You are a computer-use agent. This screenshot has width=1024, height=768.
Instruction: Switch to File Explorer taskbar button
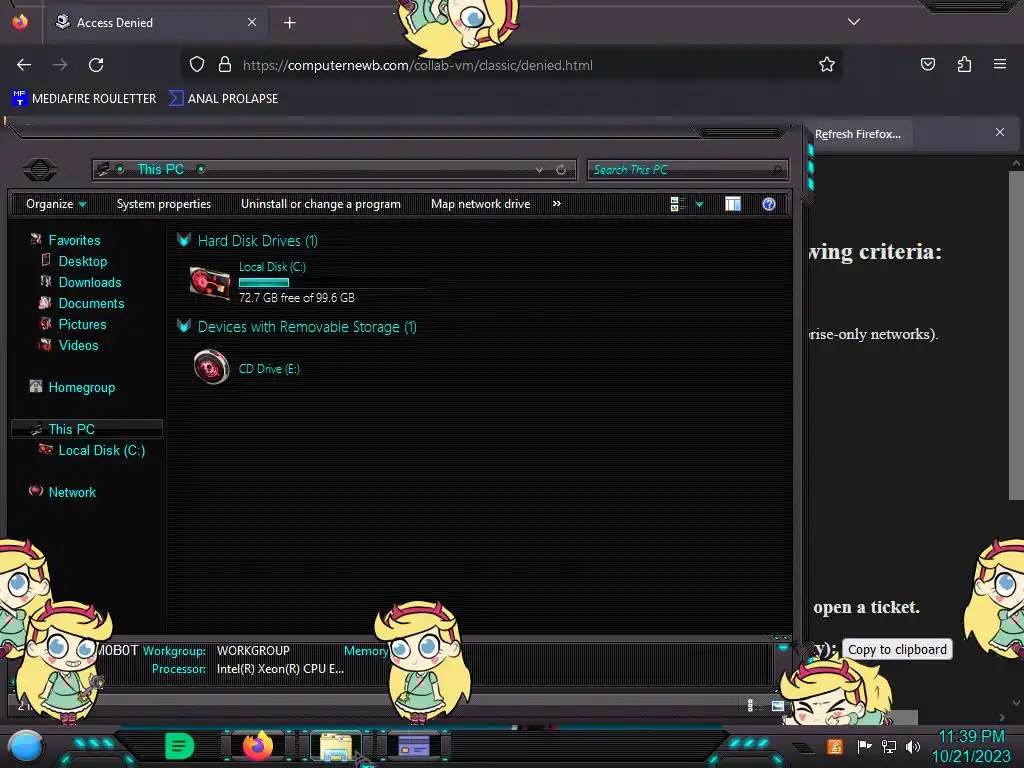click(x=336, y=746)
